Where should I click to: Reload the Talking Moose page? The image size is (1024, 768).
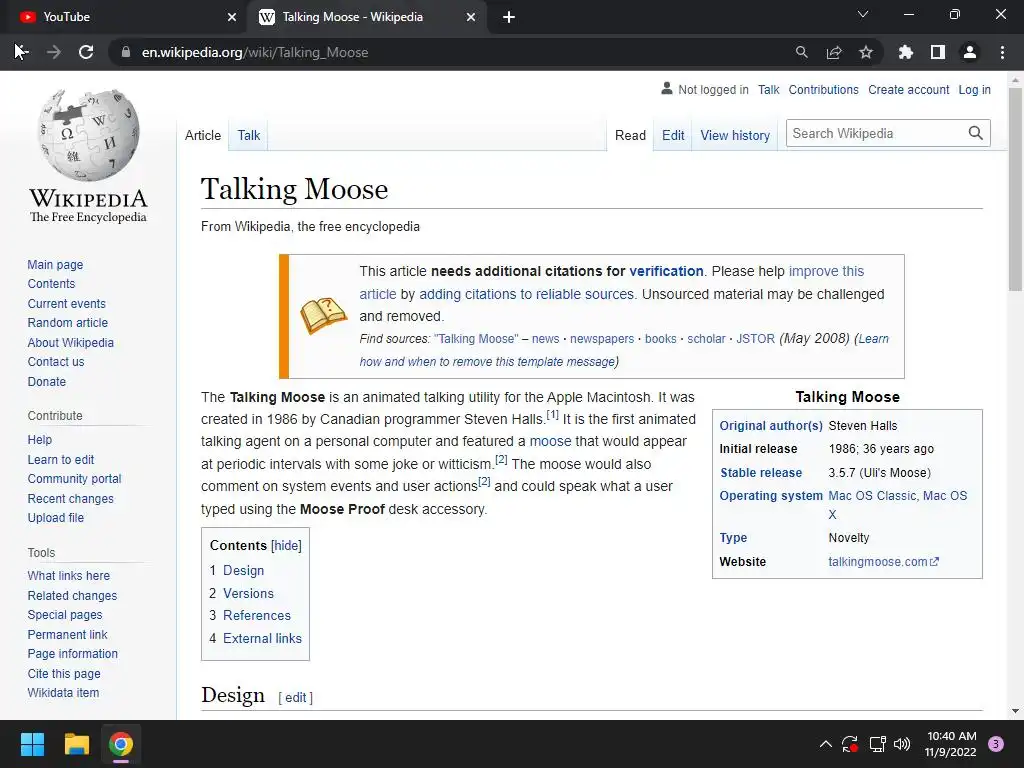pyautogui.click(x=86, y=52)
